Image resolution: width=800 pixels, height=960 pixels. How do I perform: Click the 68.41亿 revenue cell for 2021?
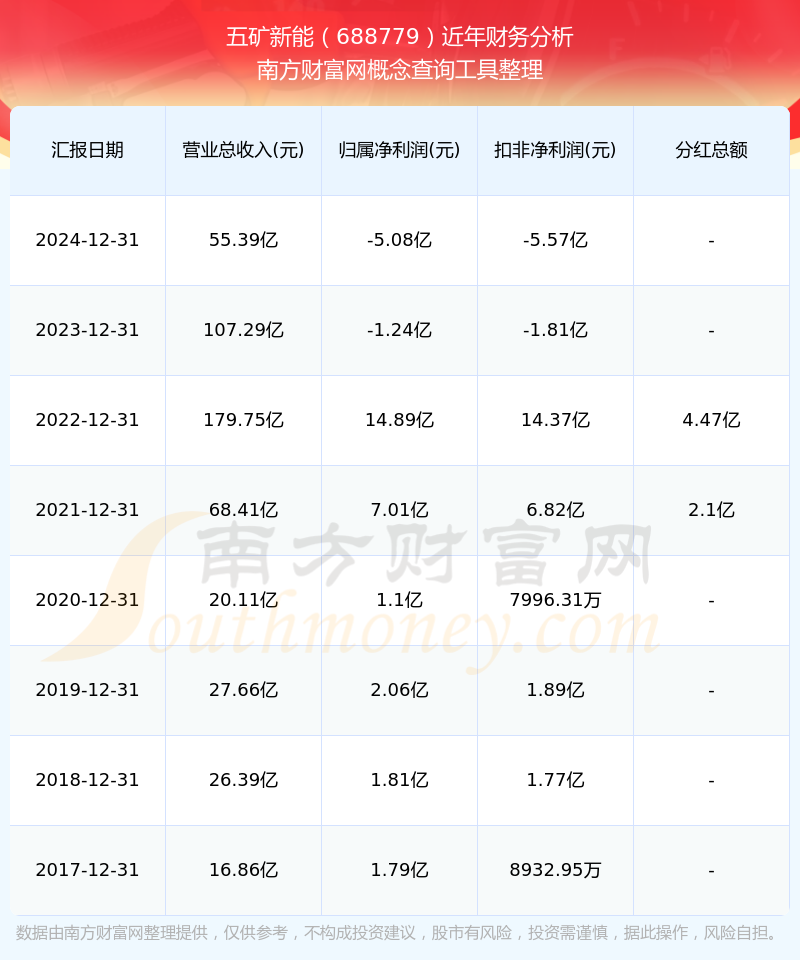(x=244, y=511)
